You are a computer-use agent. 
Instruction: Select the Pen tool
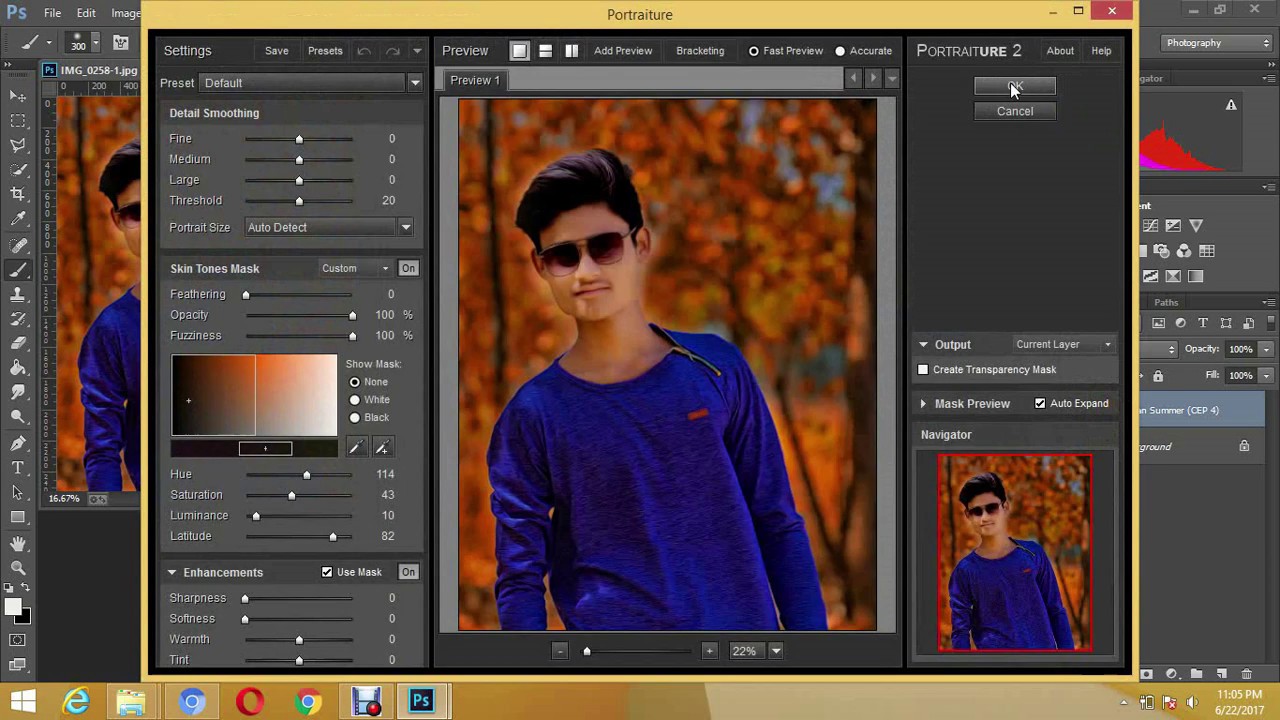[18, 443]
